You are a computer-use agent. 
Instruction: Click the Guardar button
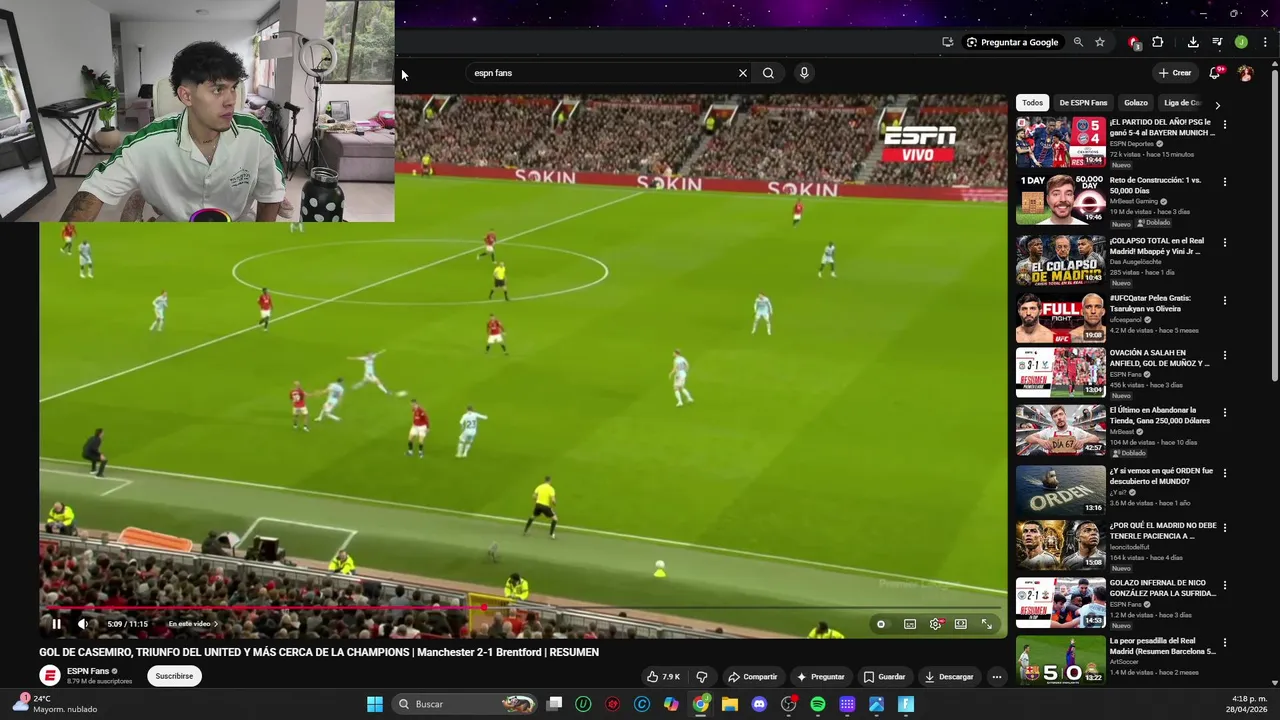pos(884,677)
